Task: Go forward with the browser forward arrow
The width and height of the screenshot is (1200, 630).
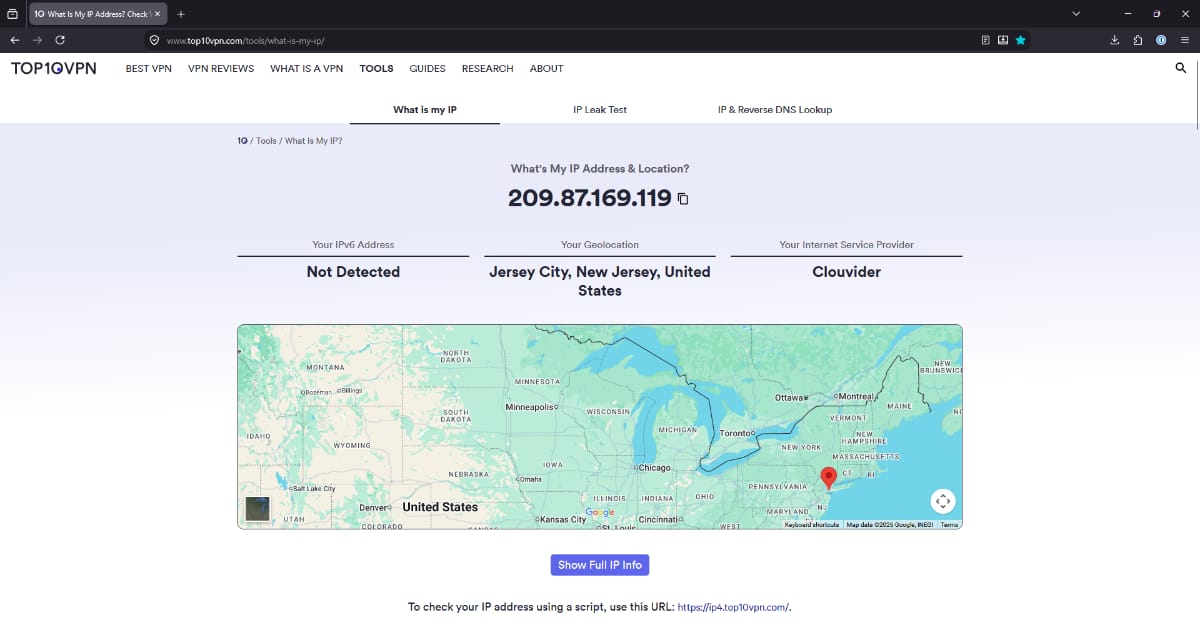Action: pos(38,40)
